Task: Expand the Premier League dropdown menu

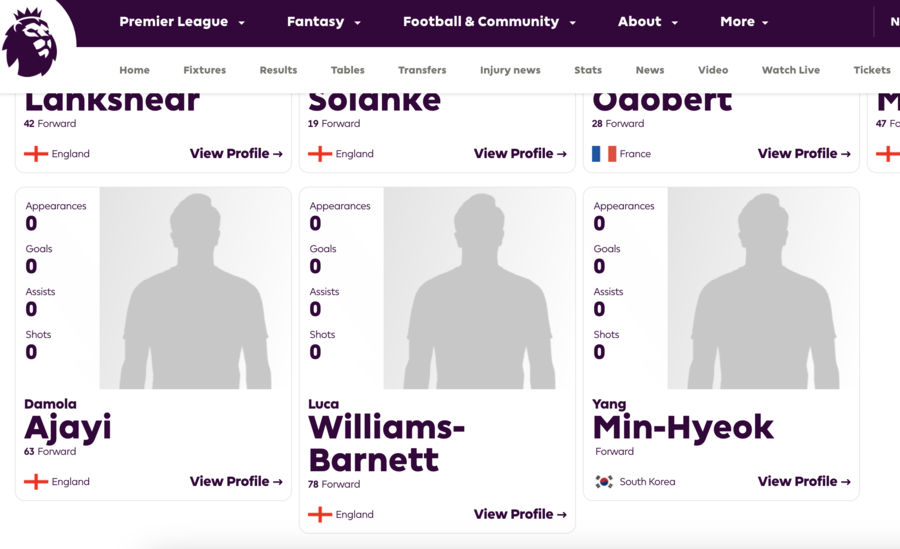Action: pos(182,22)
